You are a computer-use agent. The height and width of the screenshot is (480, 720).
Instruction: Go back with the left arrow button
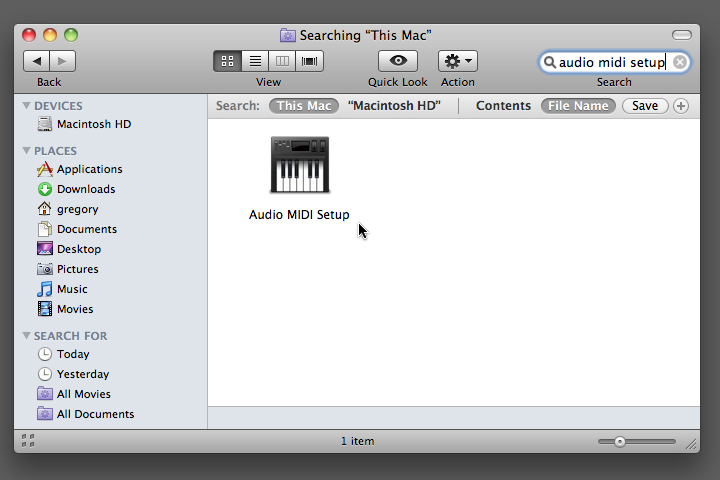[x=36, y=61]
